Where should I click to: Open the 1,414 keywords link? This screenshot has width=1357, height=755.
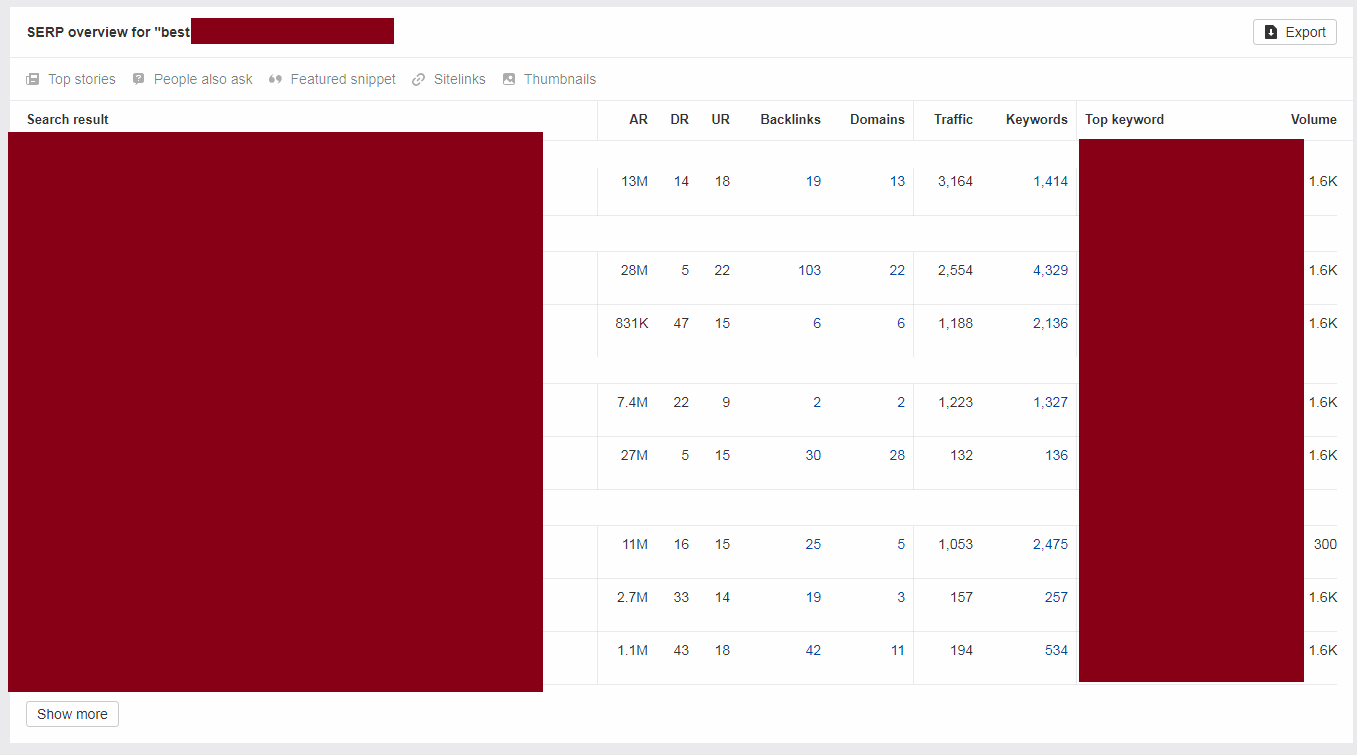click(1050, 181)
